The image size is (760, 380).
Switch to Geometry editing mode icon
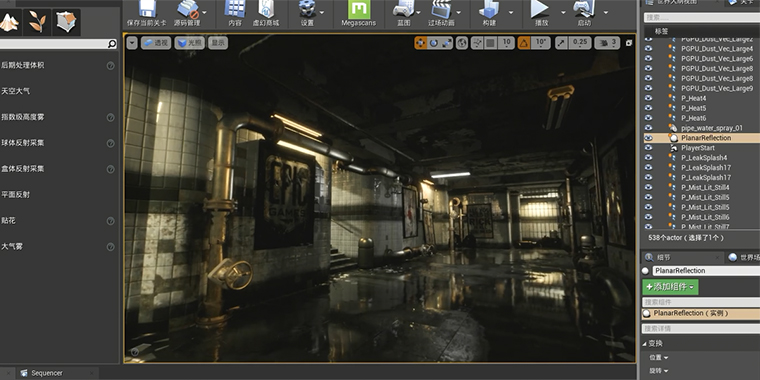(x=66, y=22)
